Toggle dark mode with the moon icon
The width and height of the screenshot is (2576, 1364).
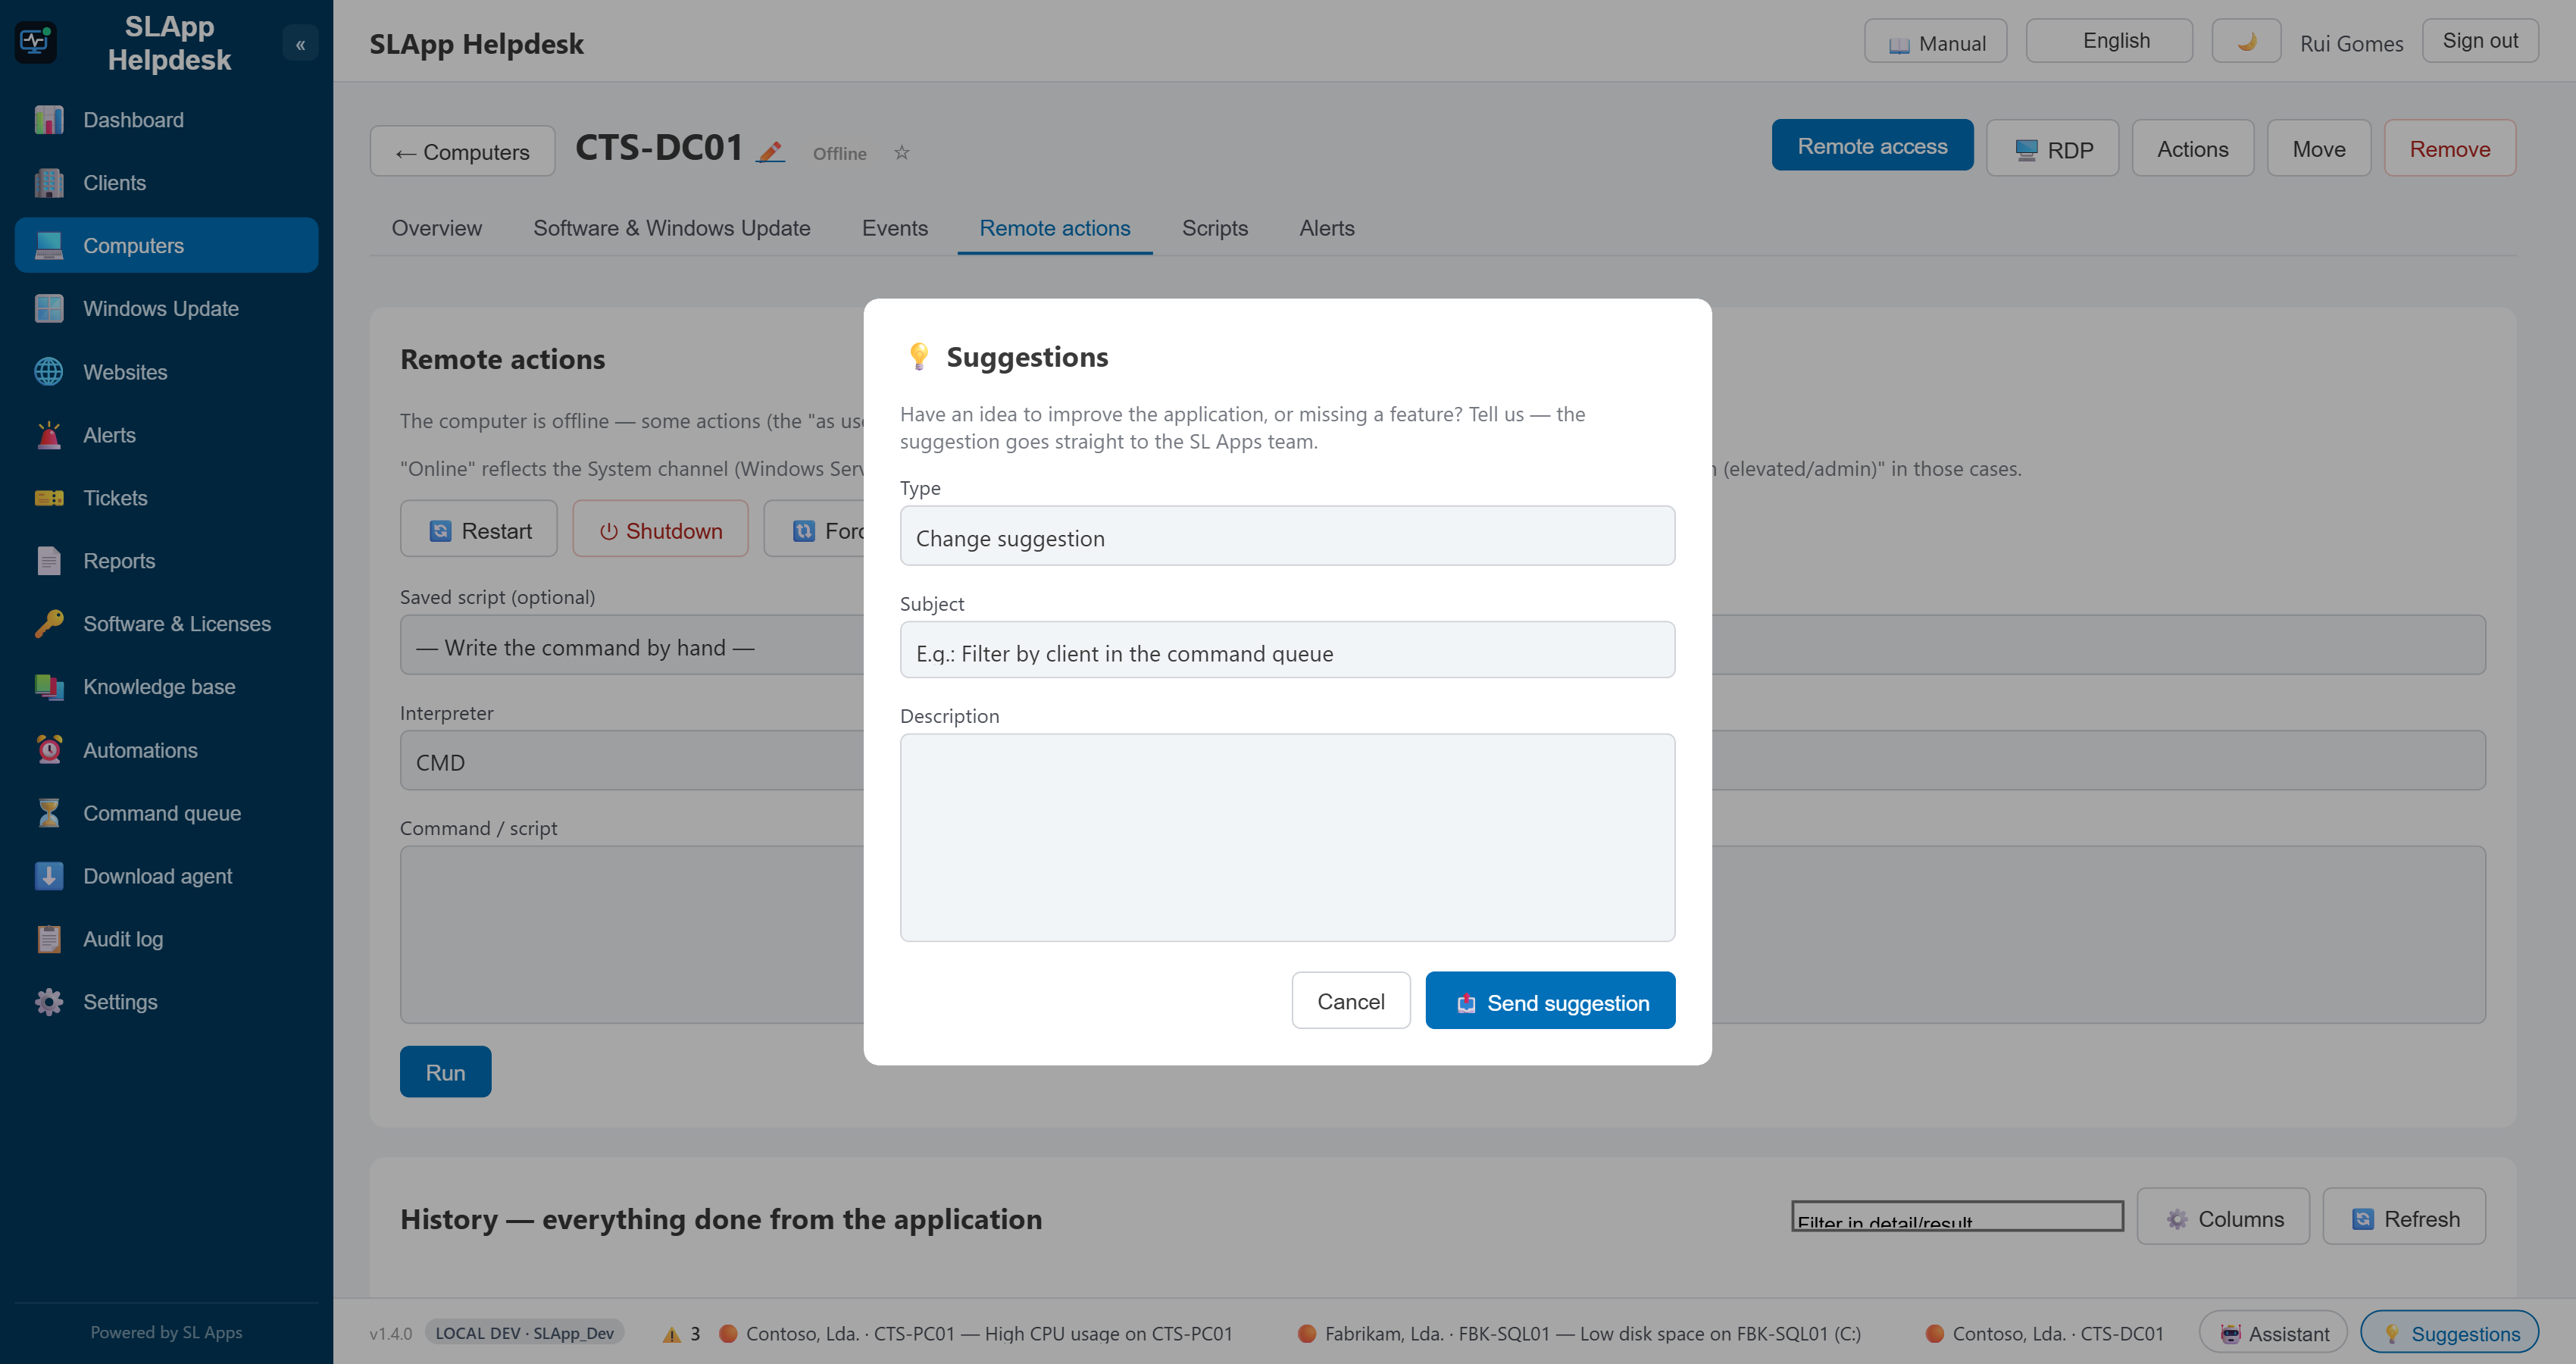(2246, 41)
